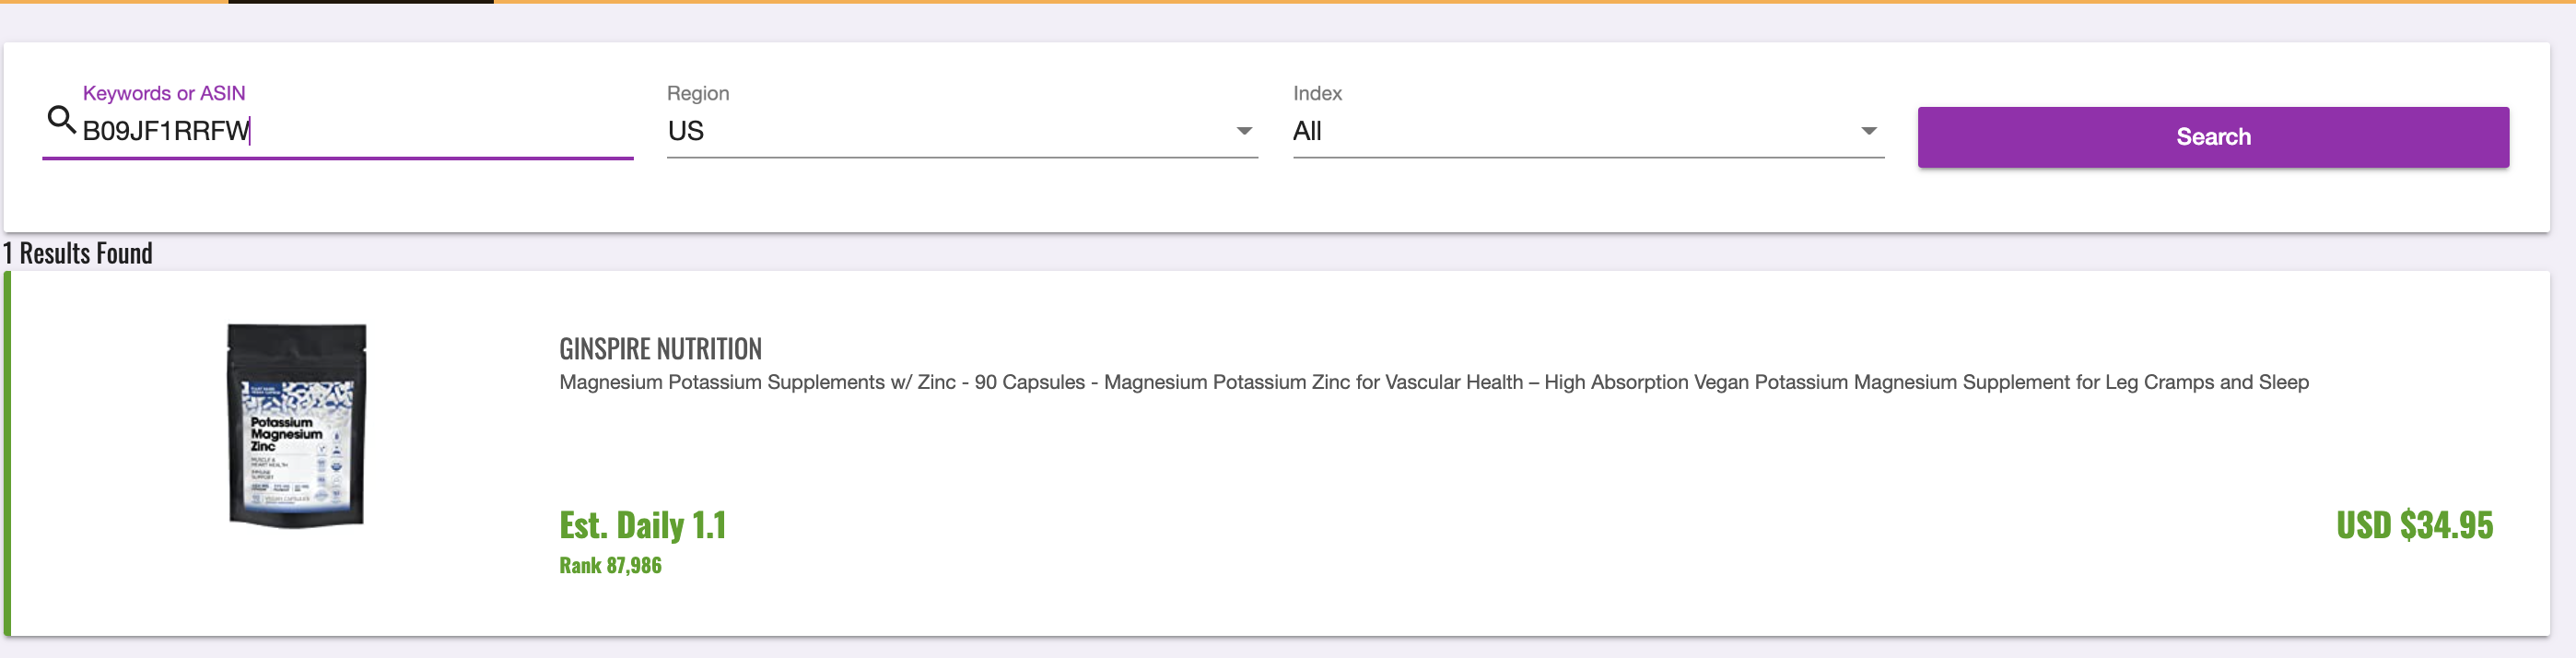Click the purple Search button
The height and width of the screenshot is (658, 2576).
coord(2213,137)
